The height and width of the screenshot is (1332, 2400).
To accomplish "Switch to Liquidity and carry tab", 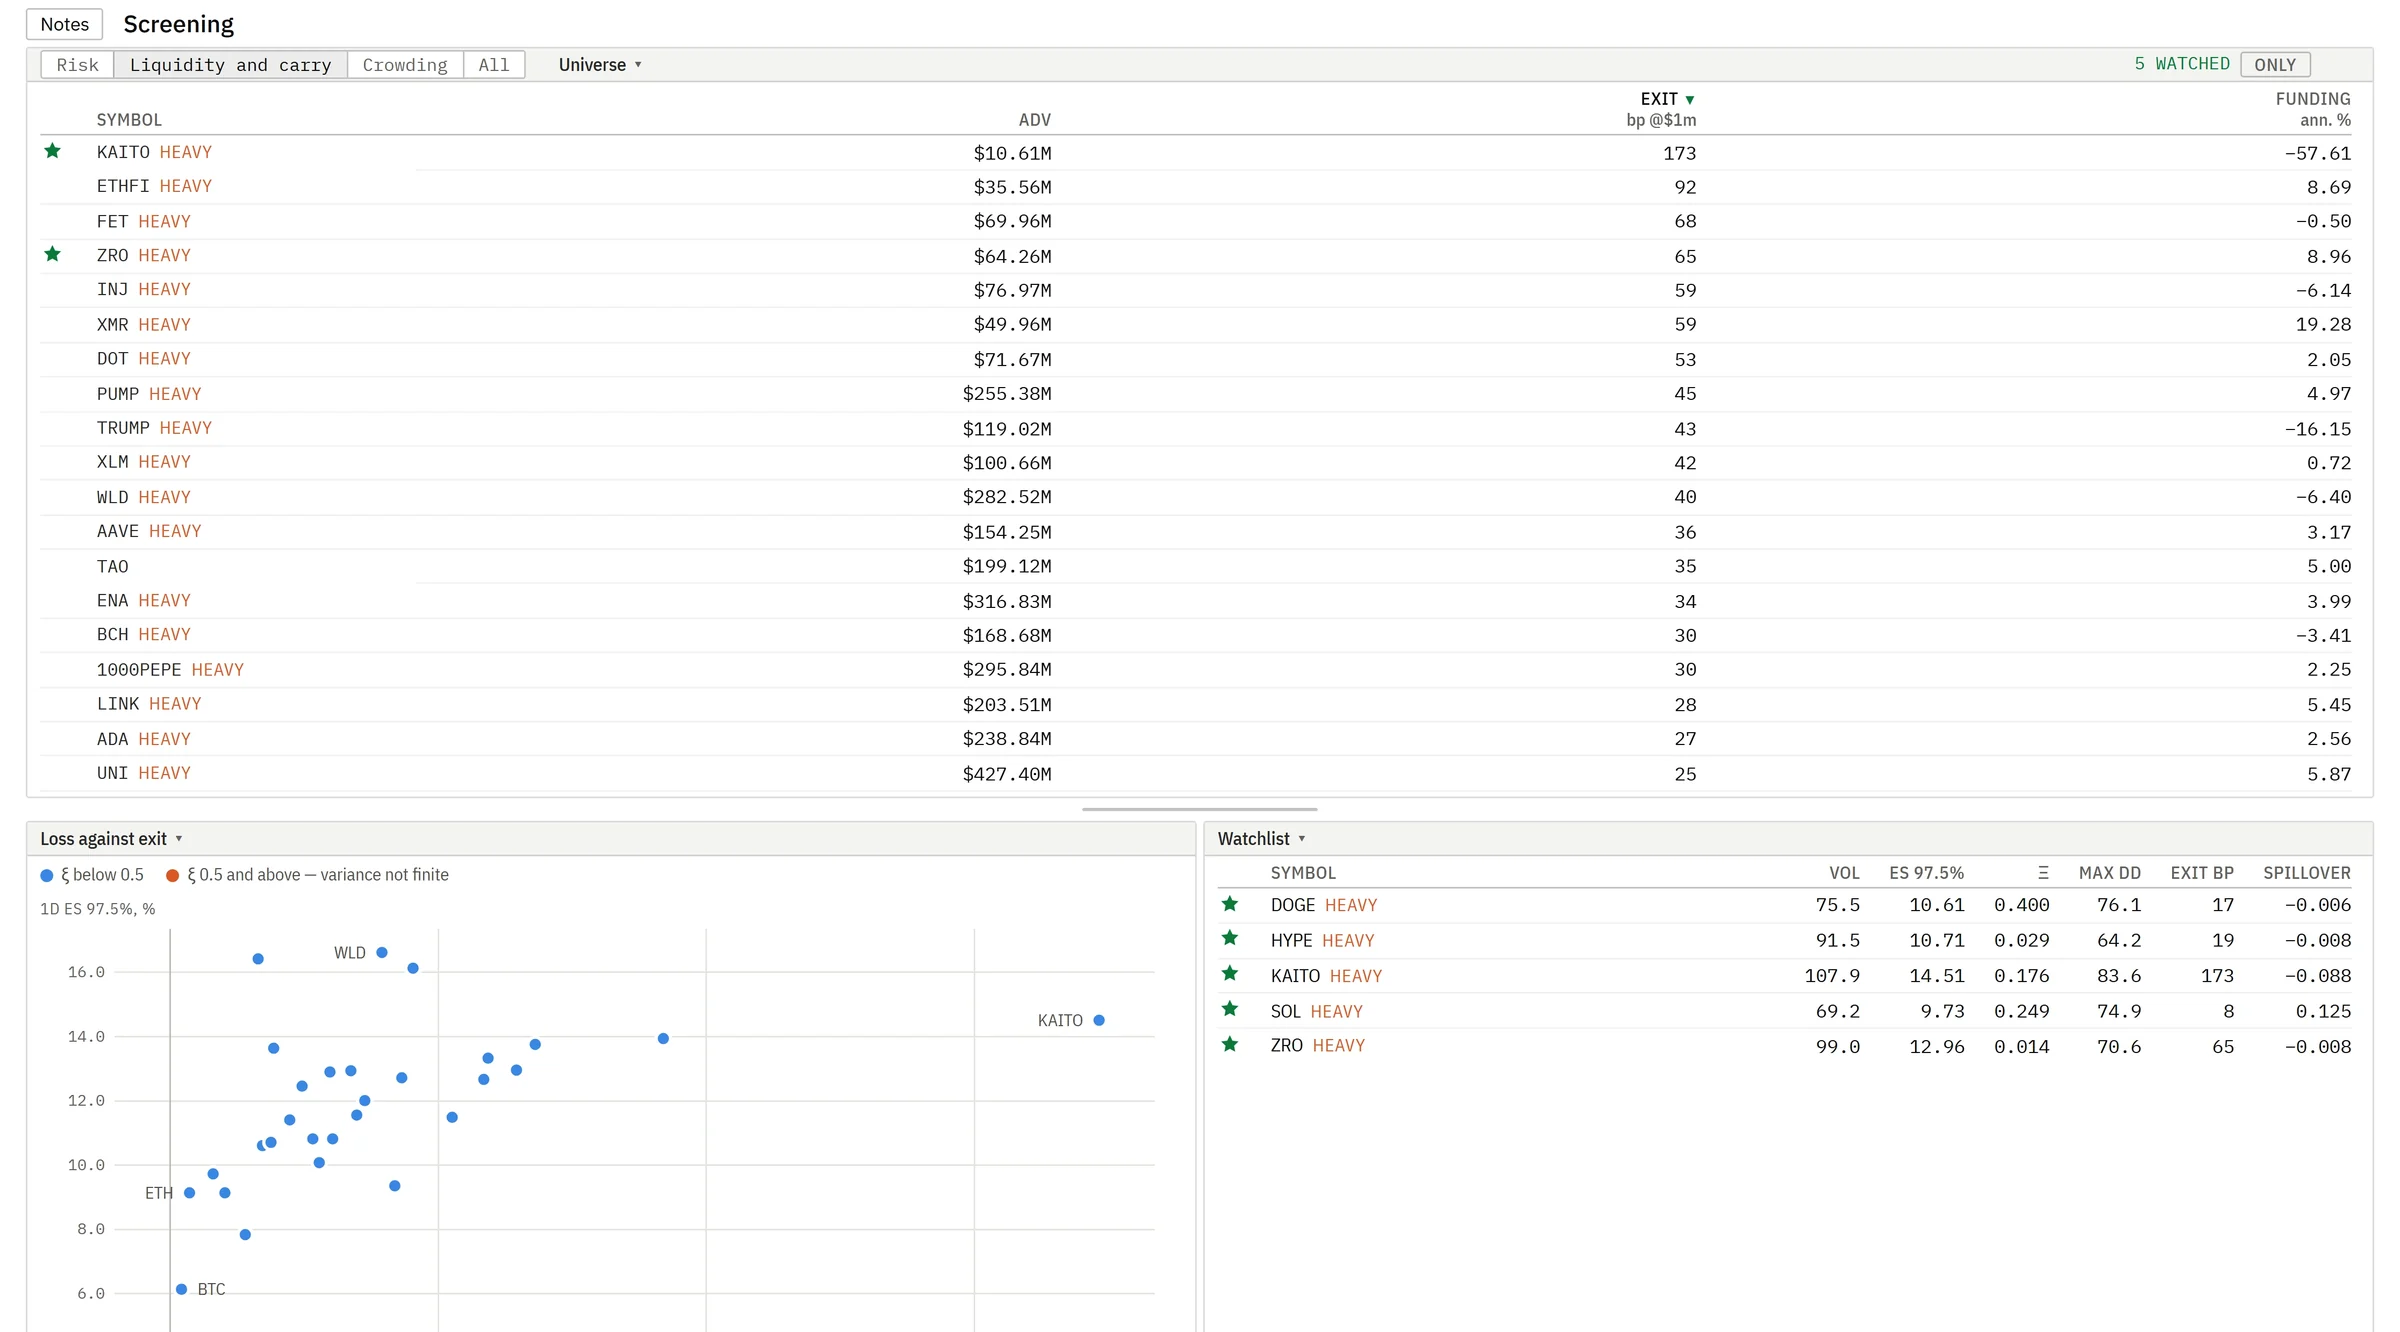I will [230, 65].
